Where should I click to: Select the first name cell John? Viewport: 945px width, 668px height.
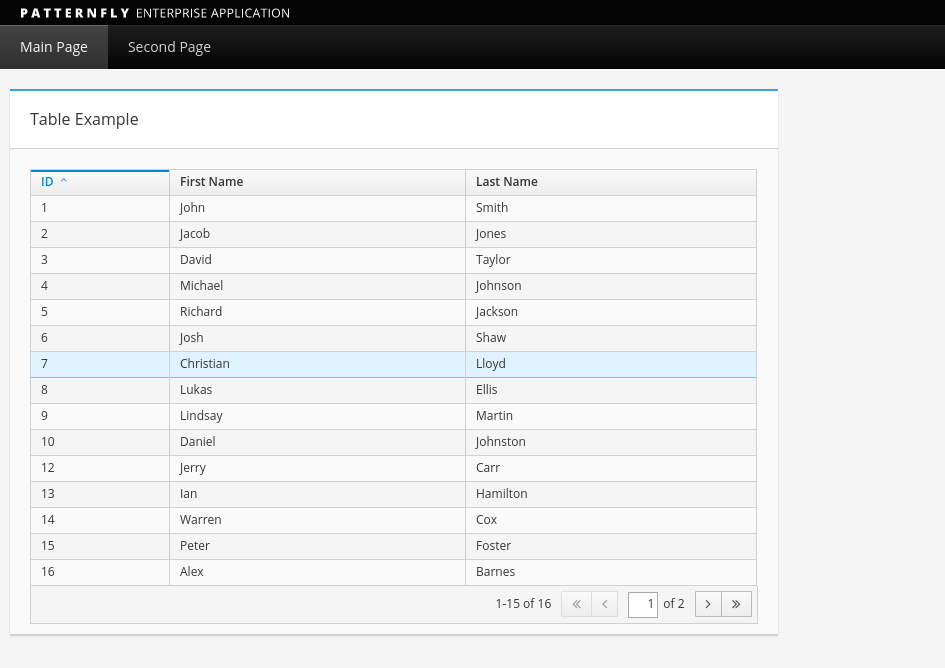(318, 208)
